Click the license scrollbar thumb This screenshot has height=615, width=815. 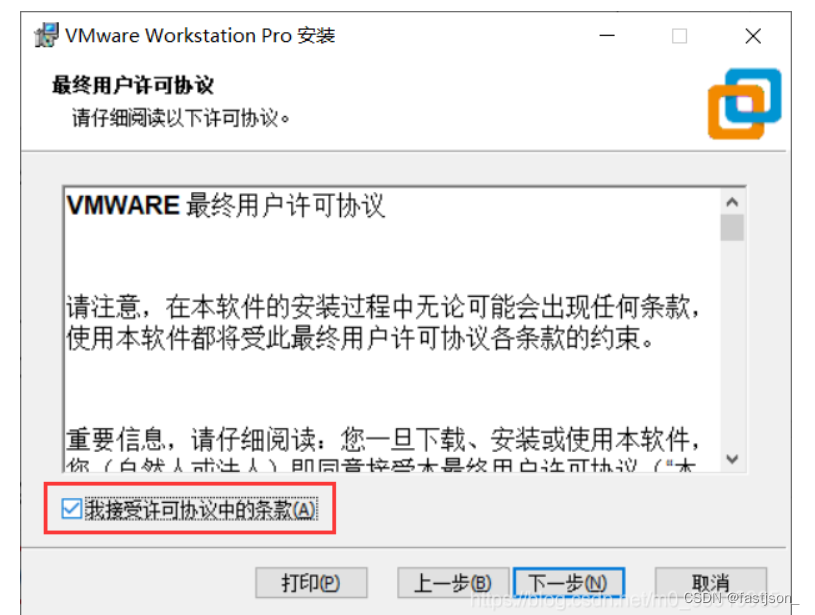point(732,227)
